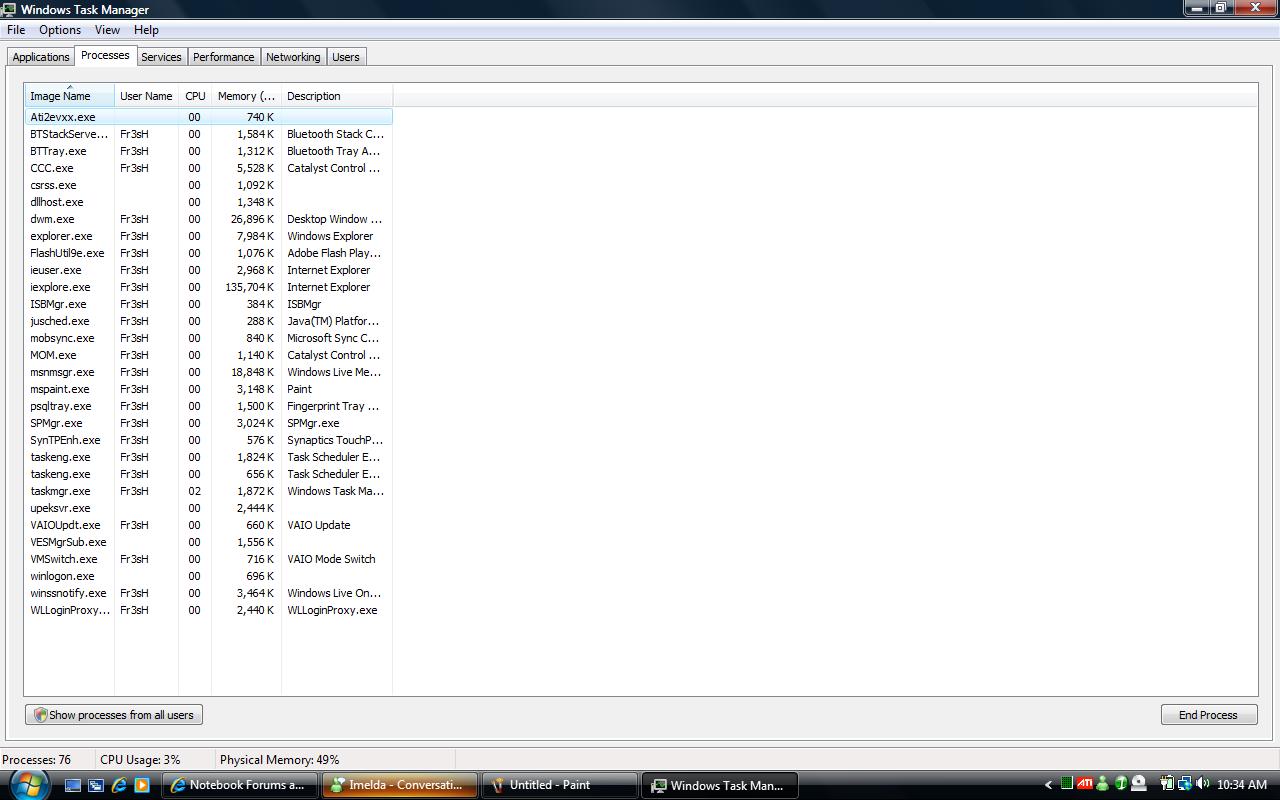1280x800 pixels.
Task: Switch to Untitled - Paint taskbar window
Action: click(559, 785)
